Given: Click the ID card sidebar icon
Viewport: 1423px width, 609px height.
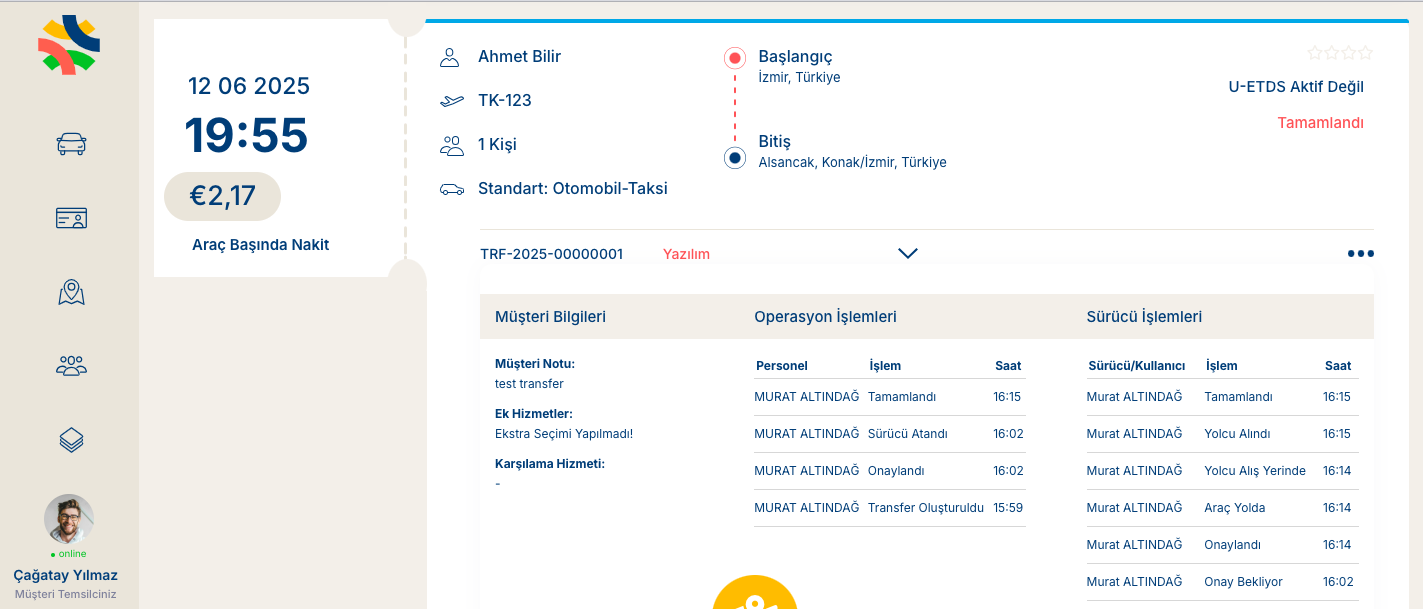Looking at the screenshot, I should [x=71, y=218].
